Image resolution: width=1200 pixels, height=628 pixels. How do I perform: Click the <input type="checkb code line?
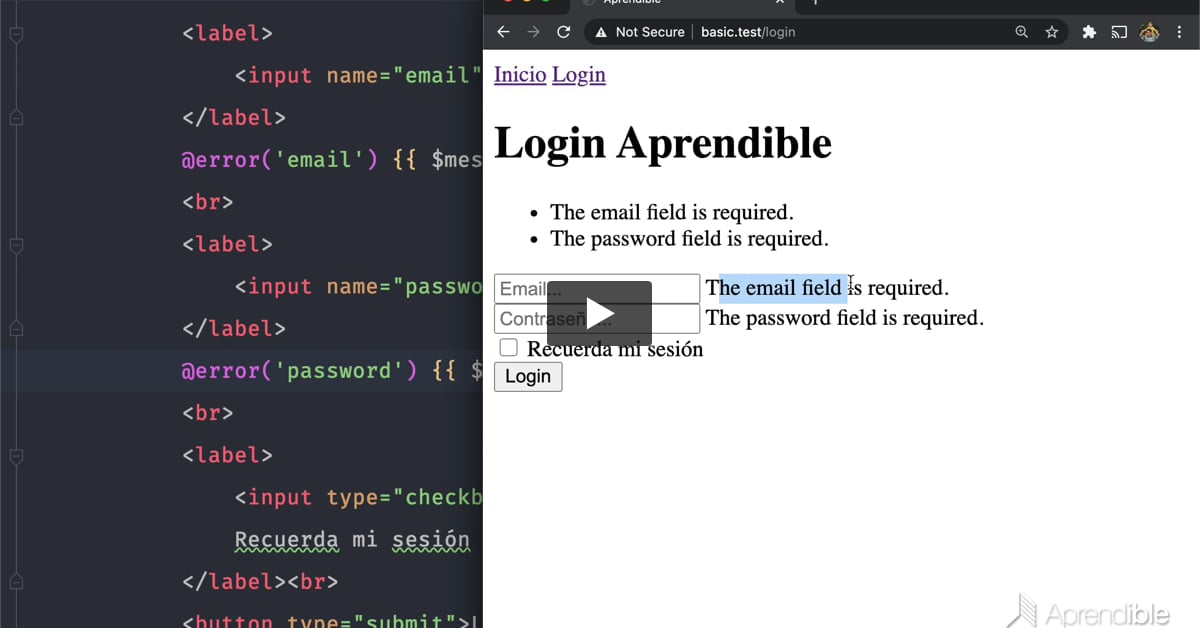point(359,498)
